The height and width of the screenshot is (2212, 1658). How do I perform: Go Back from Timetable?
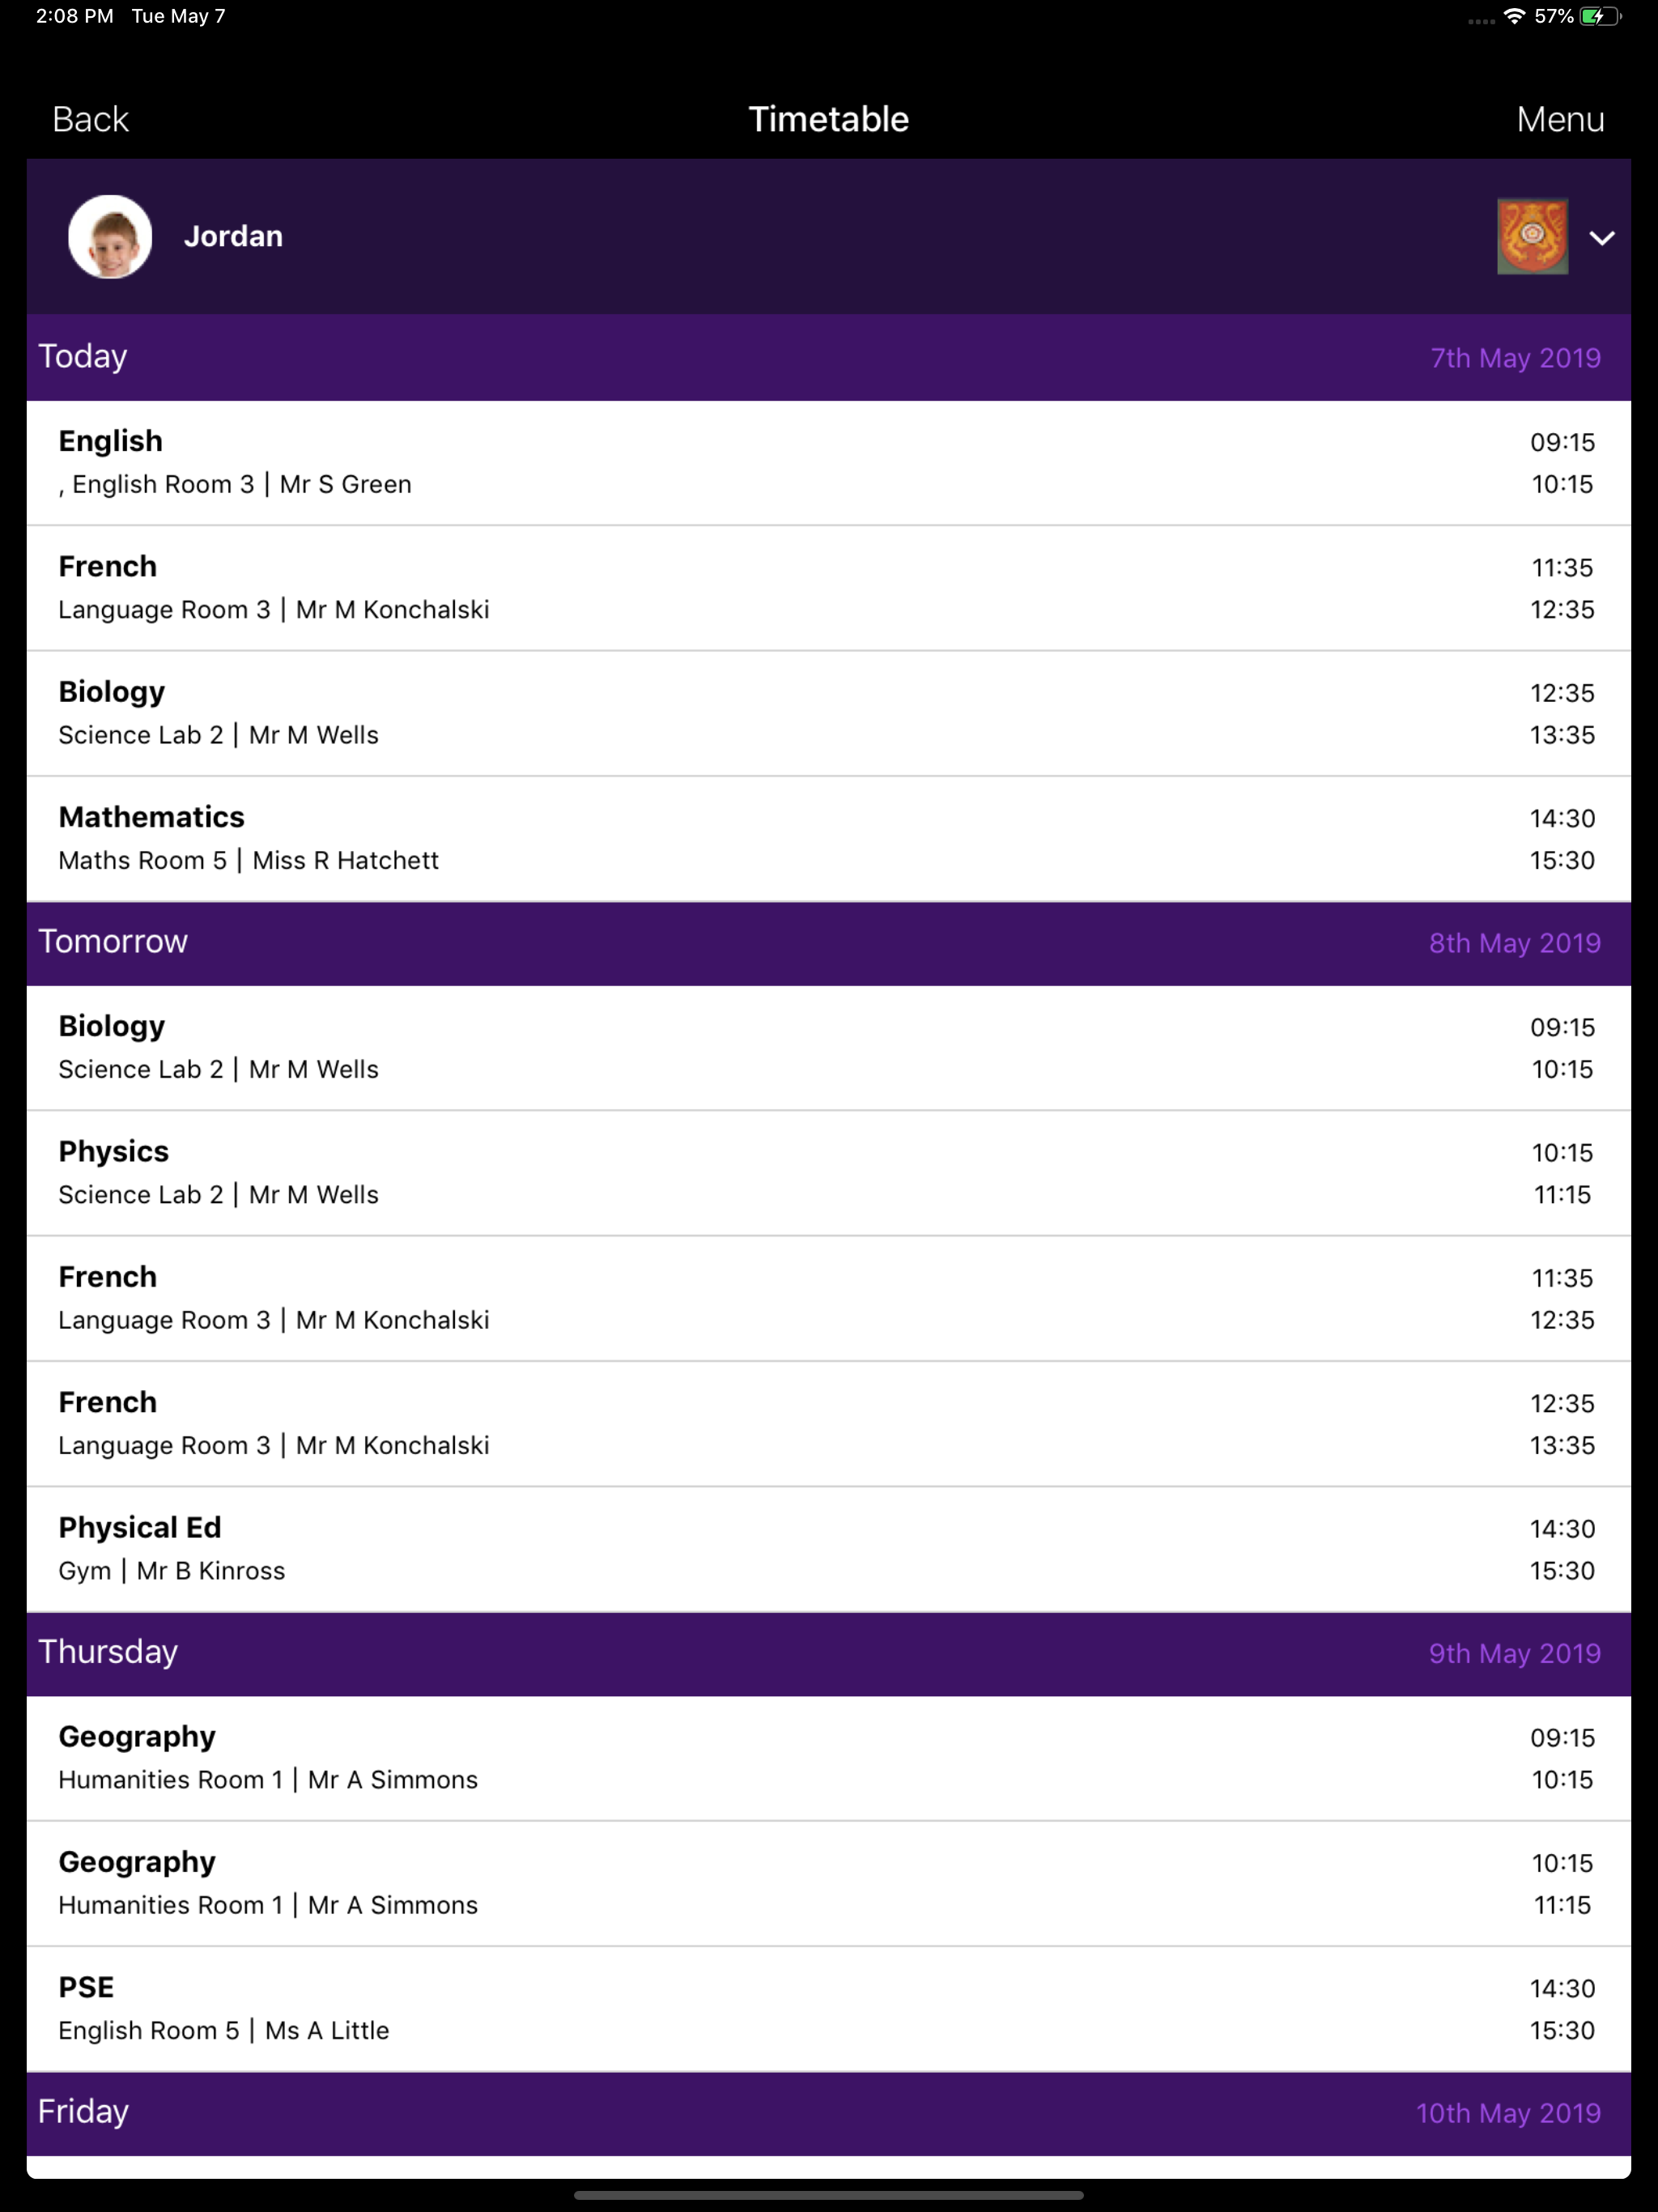[x=90, y=119]
